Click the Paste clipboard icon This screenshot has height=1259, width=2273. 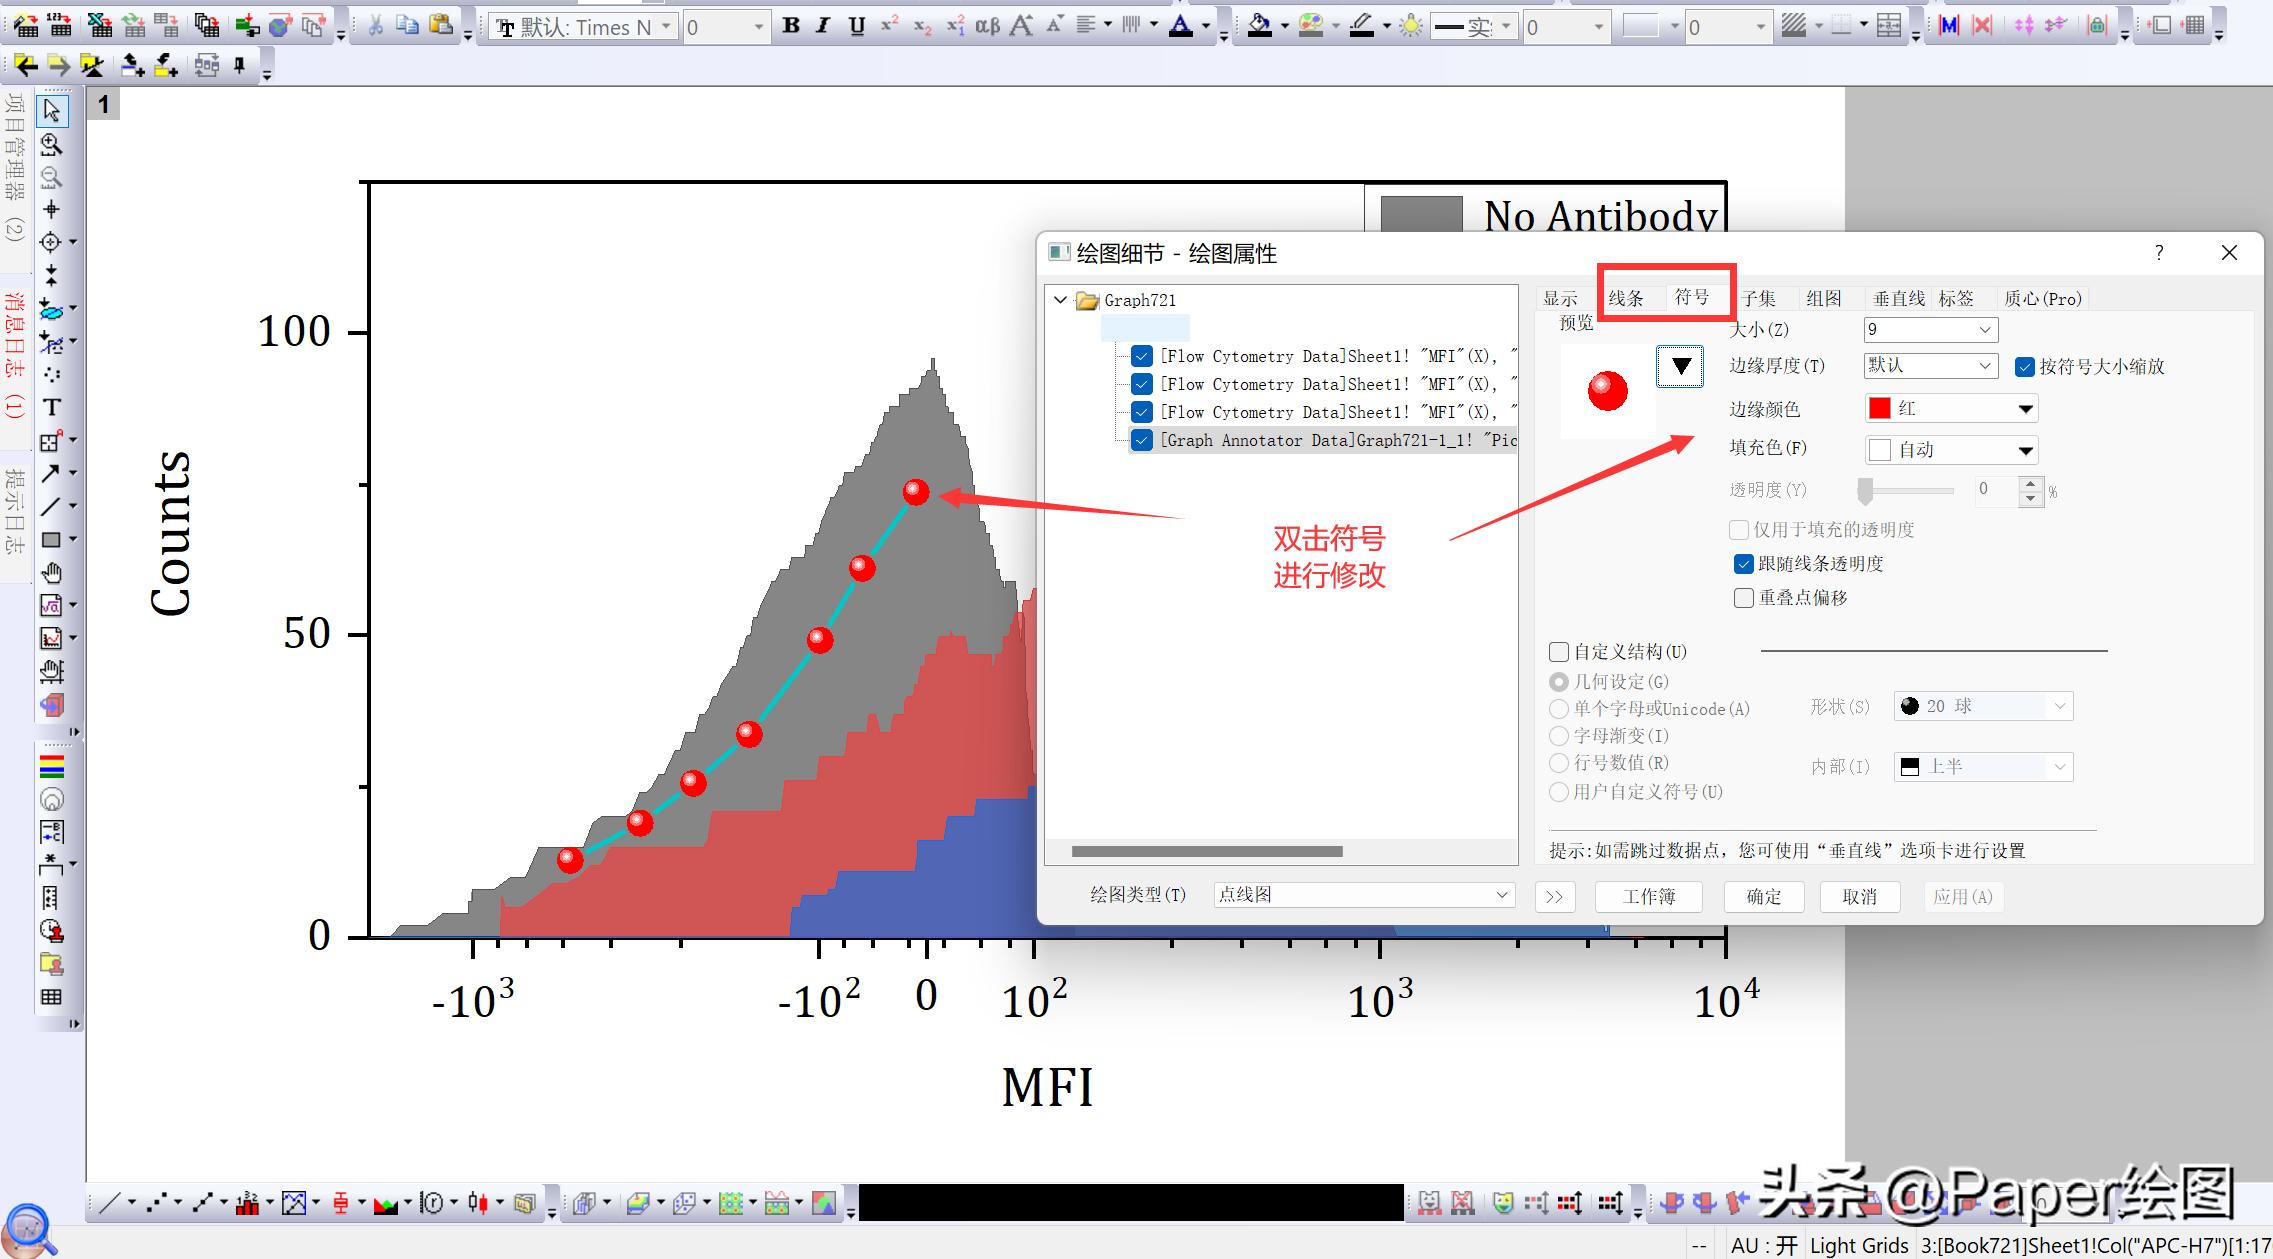[441, 26]
